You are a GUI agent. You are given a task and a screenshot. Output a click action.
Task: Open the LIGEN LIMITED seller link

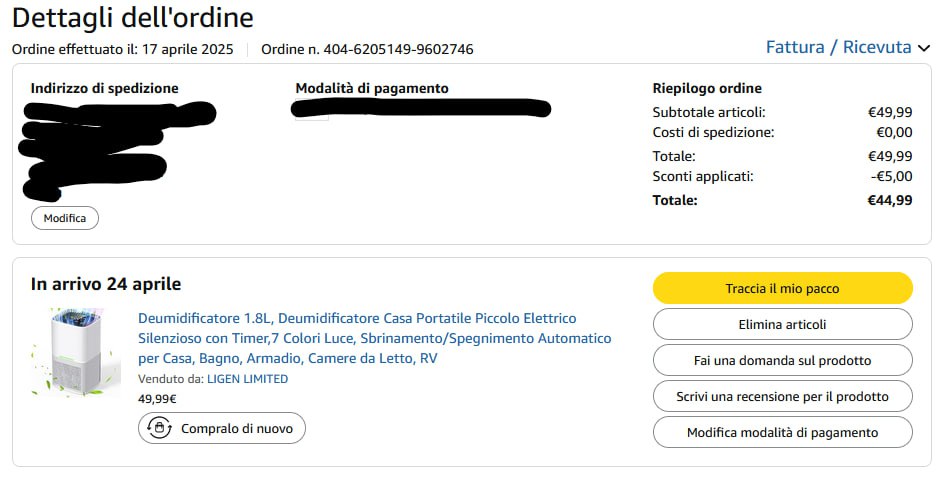[x=247, y=379]
